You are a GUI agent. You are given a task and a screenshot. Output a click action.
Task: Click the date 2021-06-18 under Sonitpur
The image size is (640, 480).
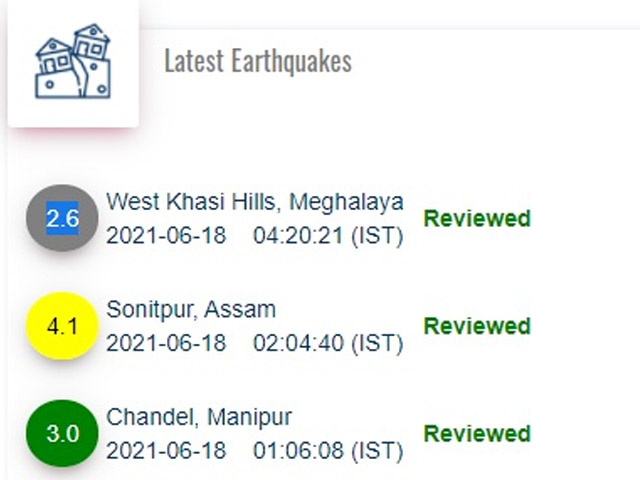[x=166, y=343]
